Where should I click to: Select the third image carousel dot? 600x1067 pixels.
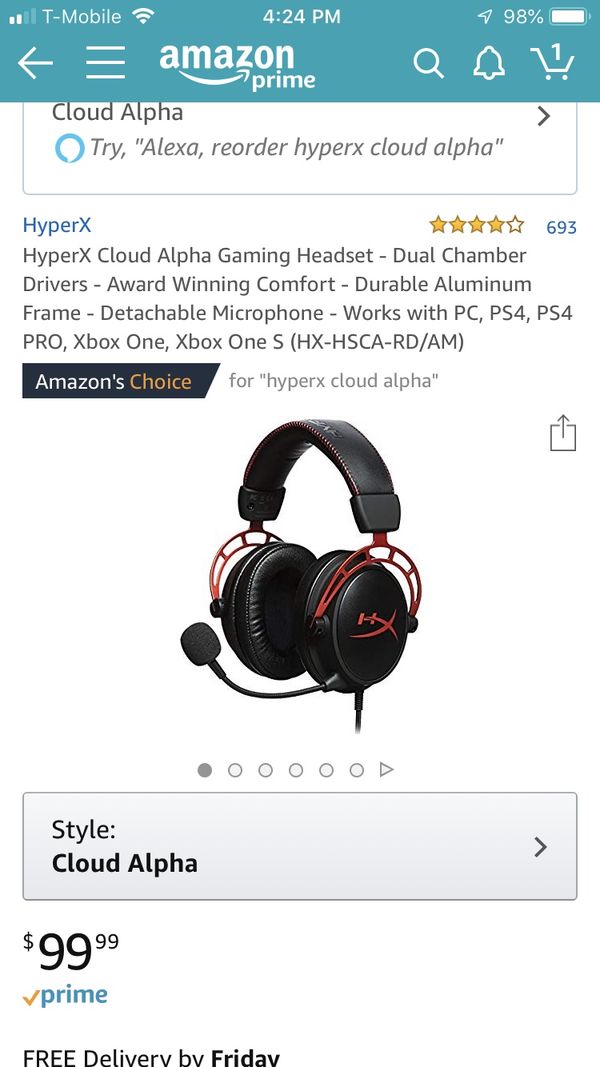click(x=265, y=770)
